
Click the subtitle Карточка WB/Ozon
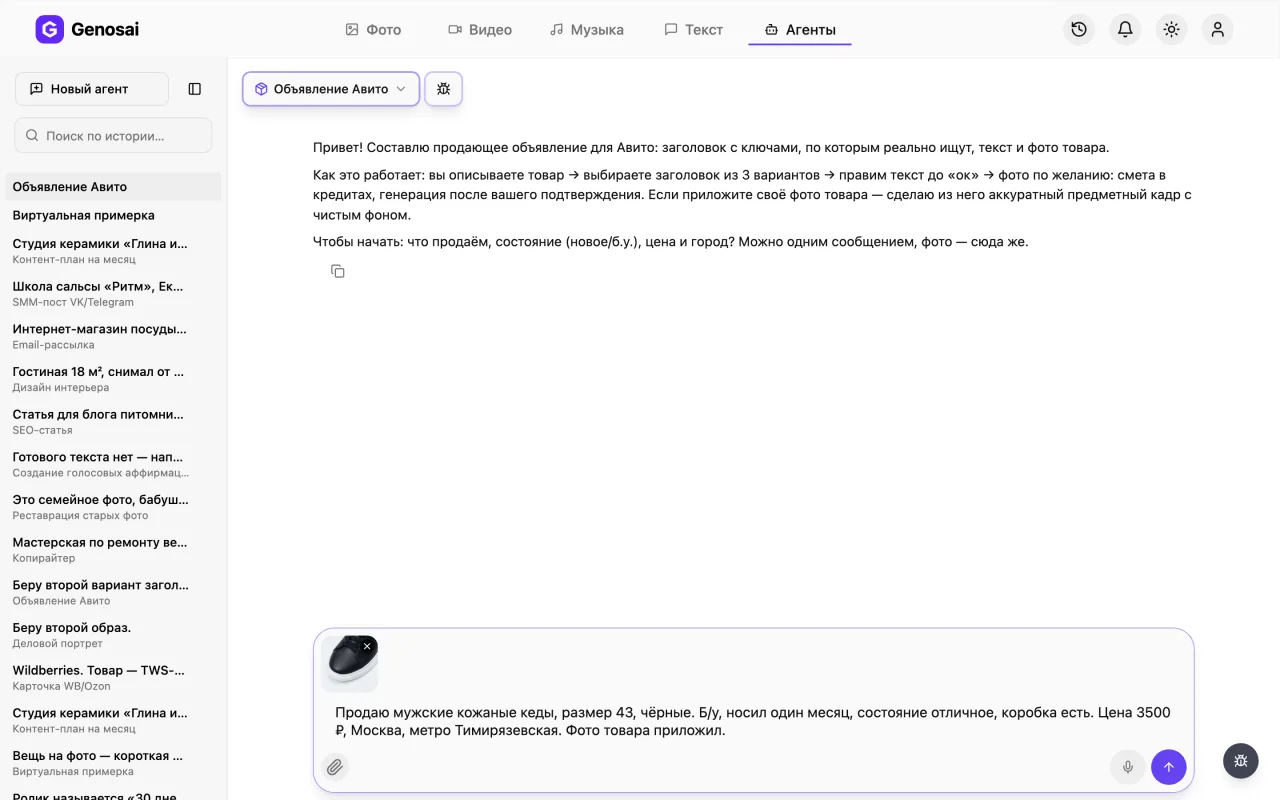click(61, 686)
